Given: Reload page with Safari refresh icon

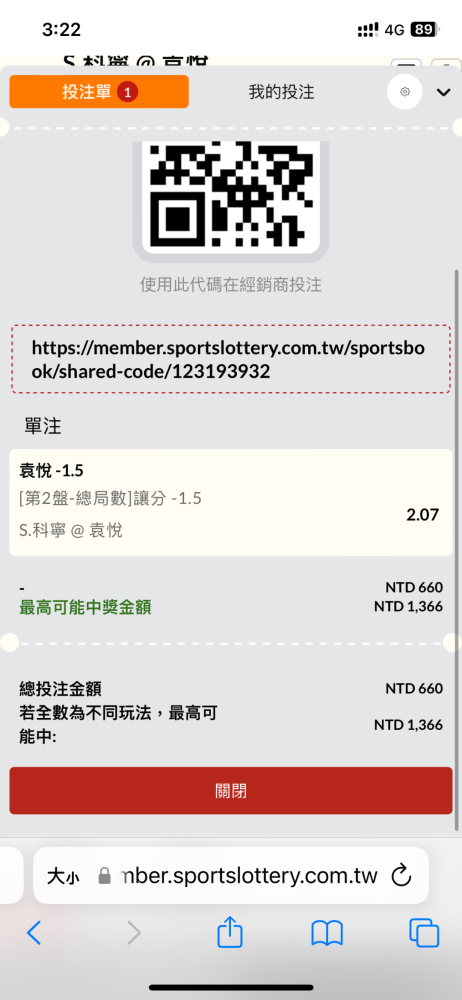Looking at the screenshot, I should (401, 875).
